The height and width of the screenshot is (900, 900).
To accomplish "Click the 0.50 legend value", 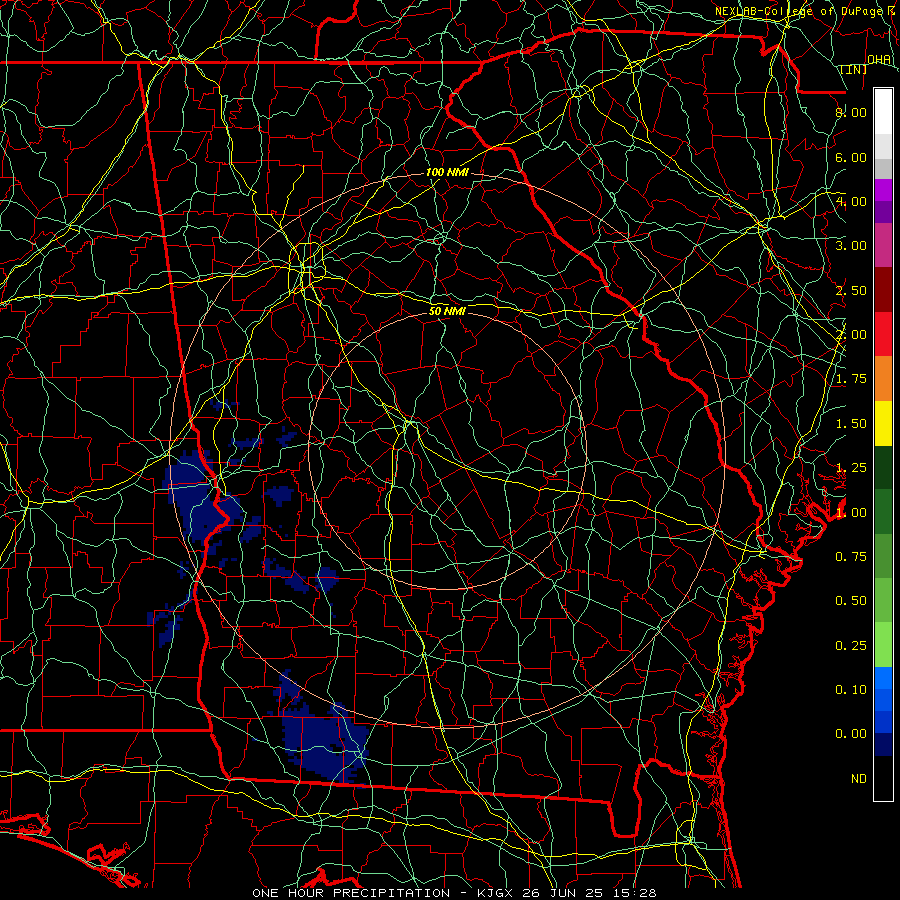I will (x=851, y=601).
